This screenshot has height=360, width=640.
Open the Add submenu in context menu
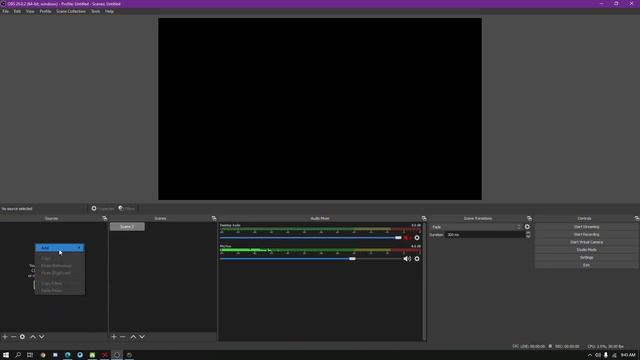pyautogui.click(x=60, y=248)
